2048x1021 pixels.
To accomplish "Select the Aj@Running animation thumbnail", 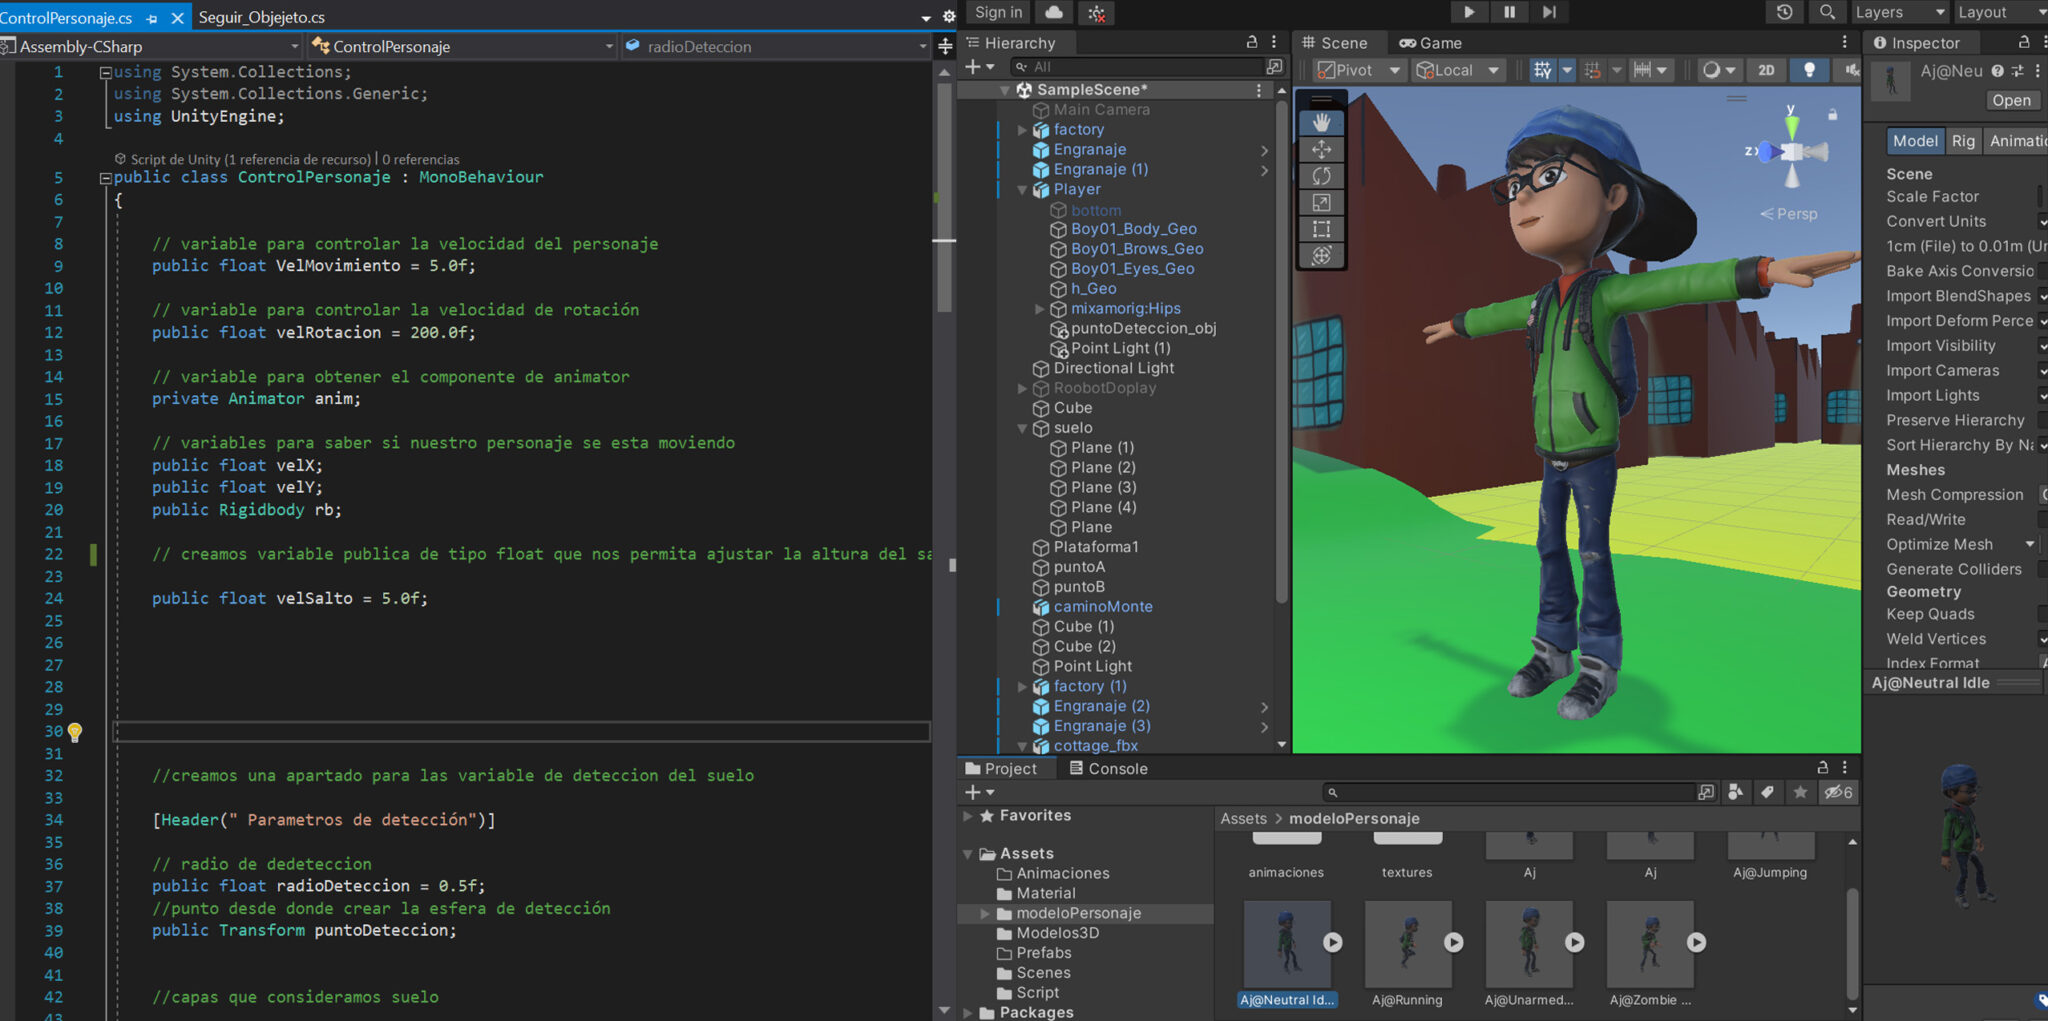I will pyautogui.click(x=1408, y=942).
